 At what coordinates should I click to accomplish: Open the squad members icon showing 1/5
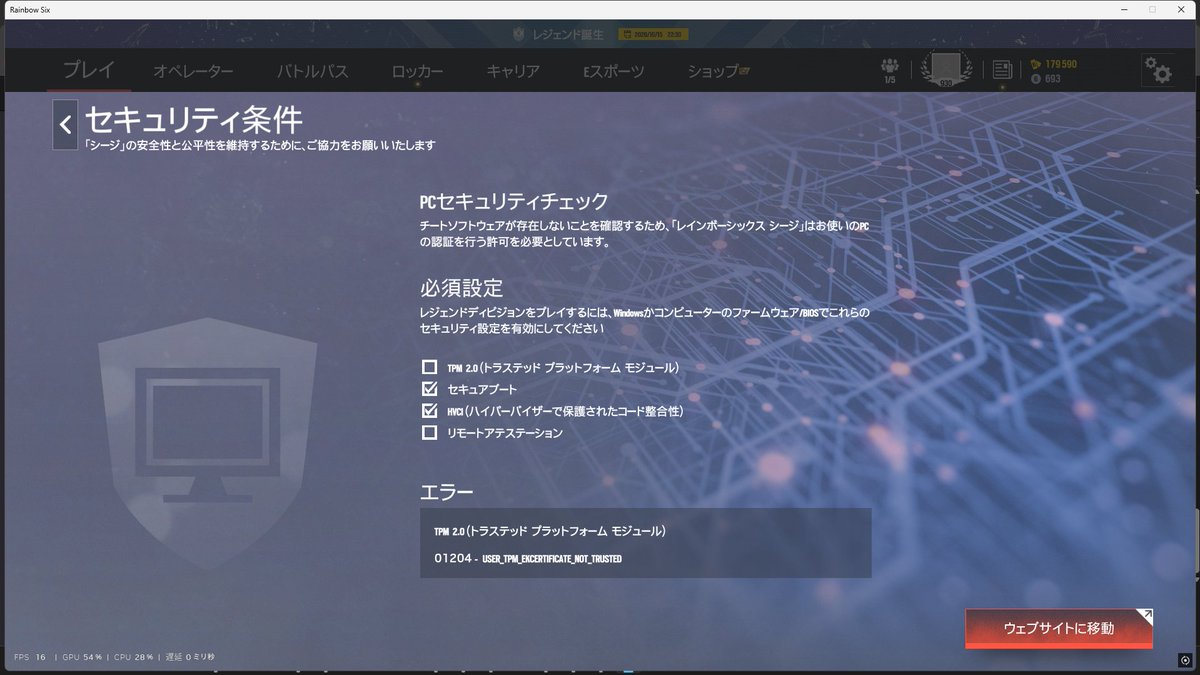click(890, 70)
